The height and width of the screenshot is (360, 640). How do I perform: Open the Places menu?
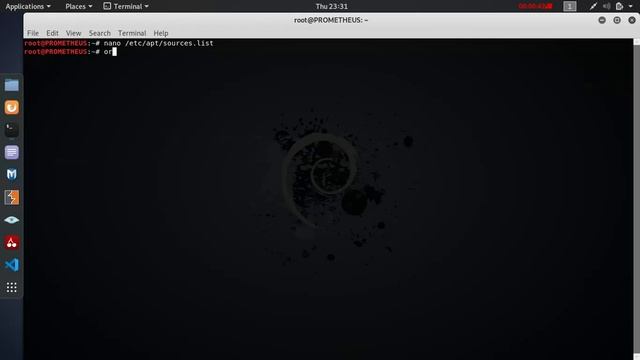pos(78,6)
